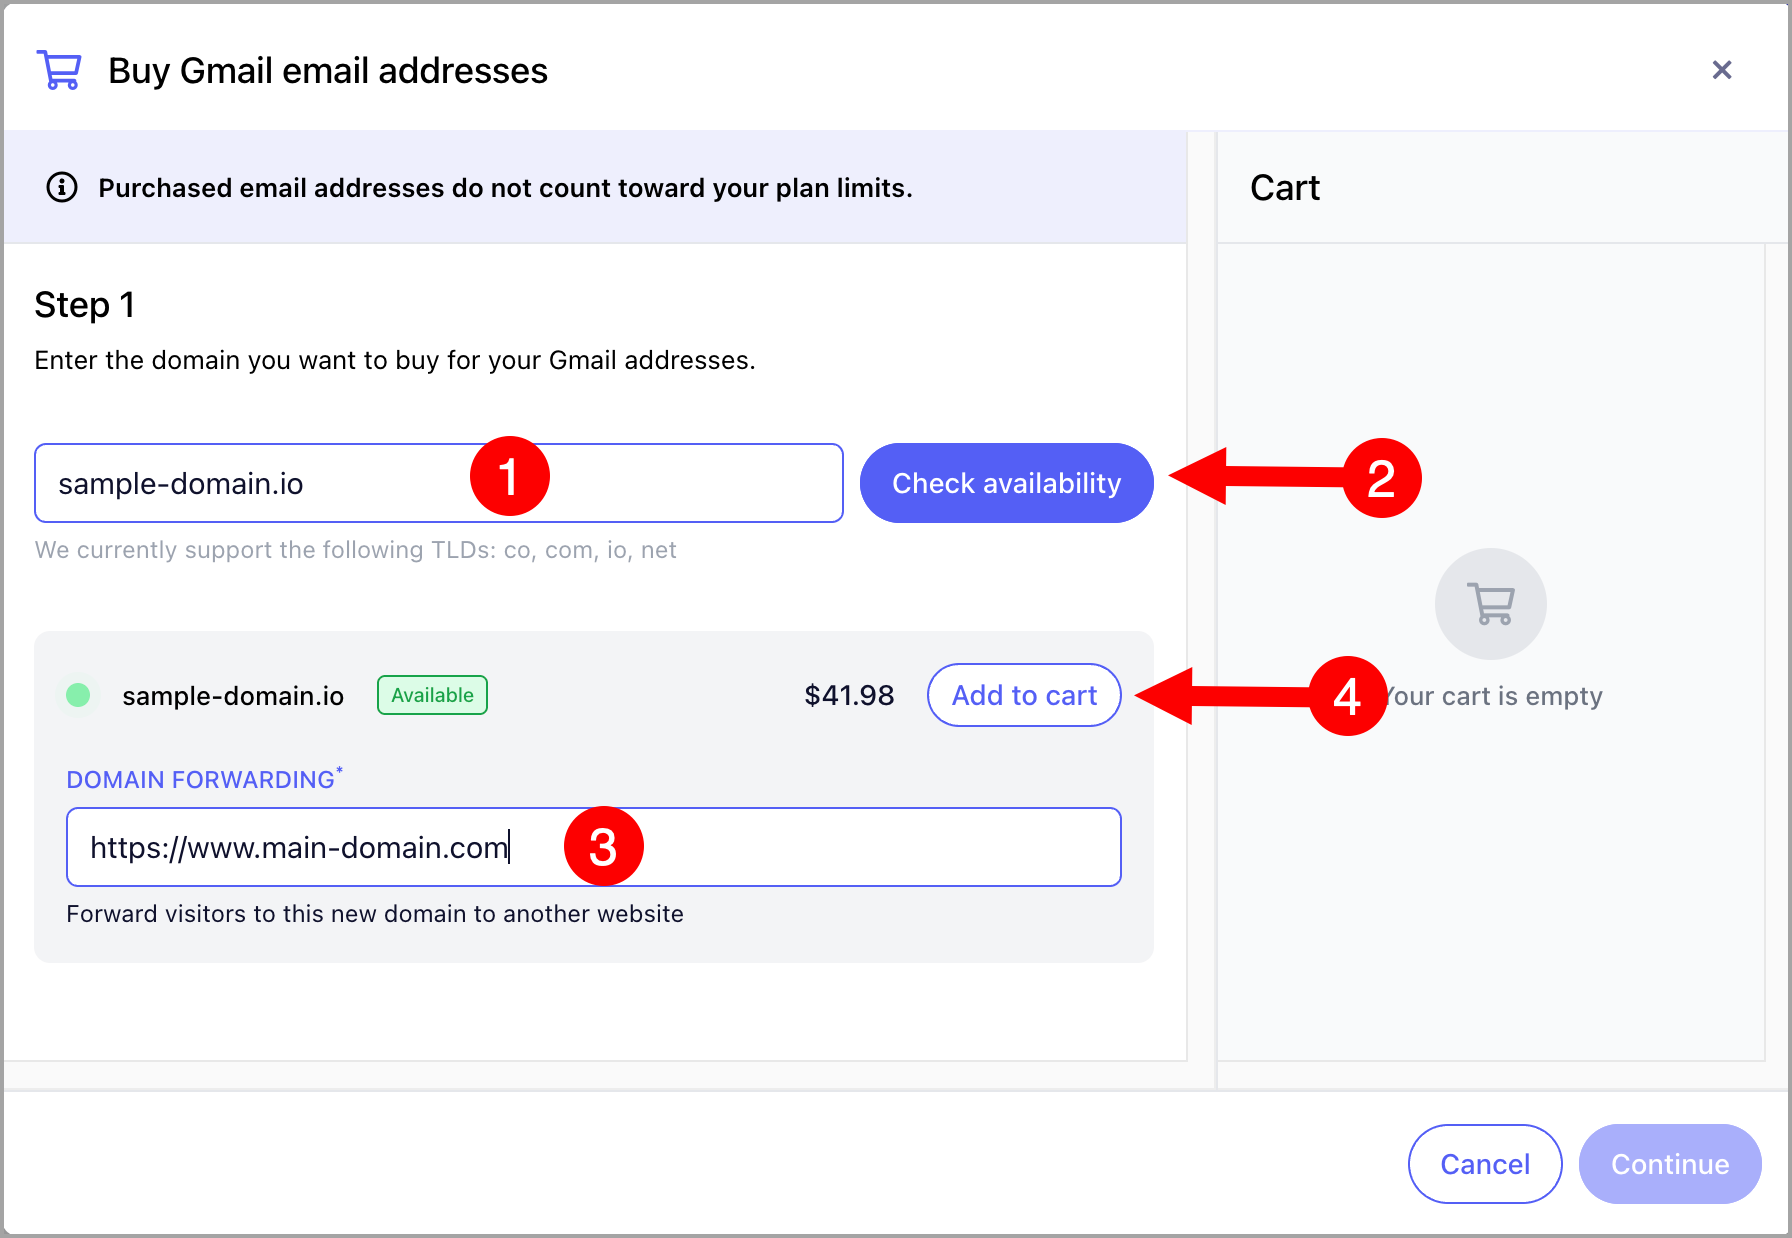Close the Buy Gmail addresses dialog
Image resolution: width=1792 pixels, height=1238 pixels.
pyautogui.click(x=1722, y=70)
